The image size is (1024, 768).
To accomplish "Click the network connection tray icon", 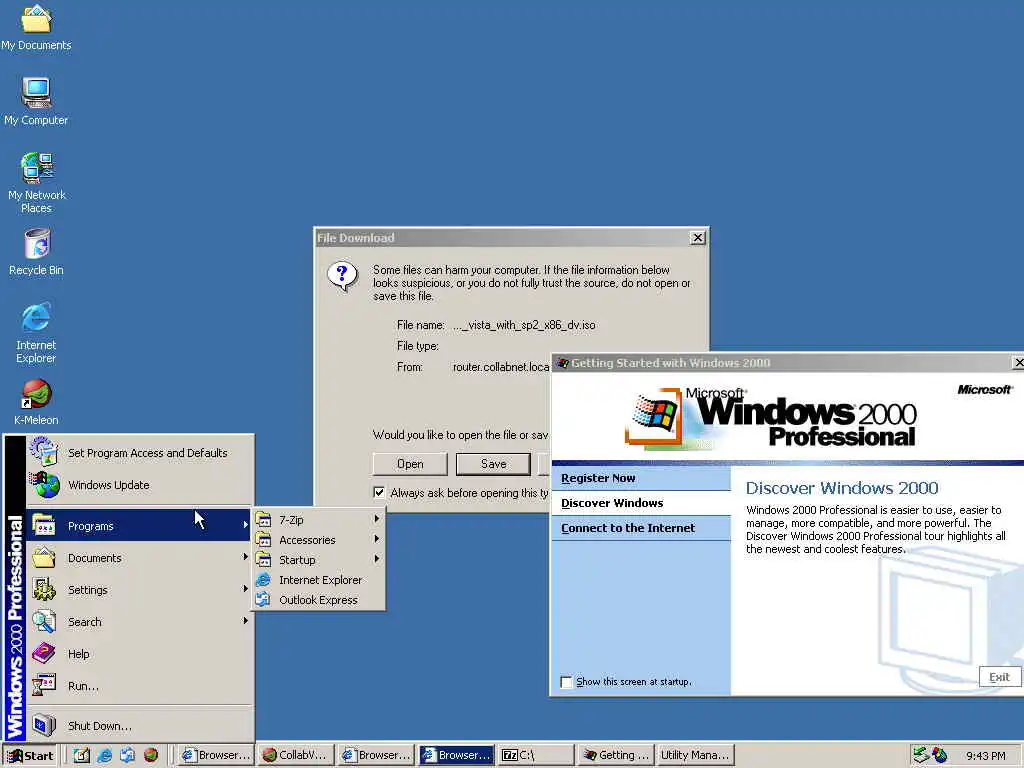I will pyautogui.click(x=921, y=755).
